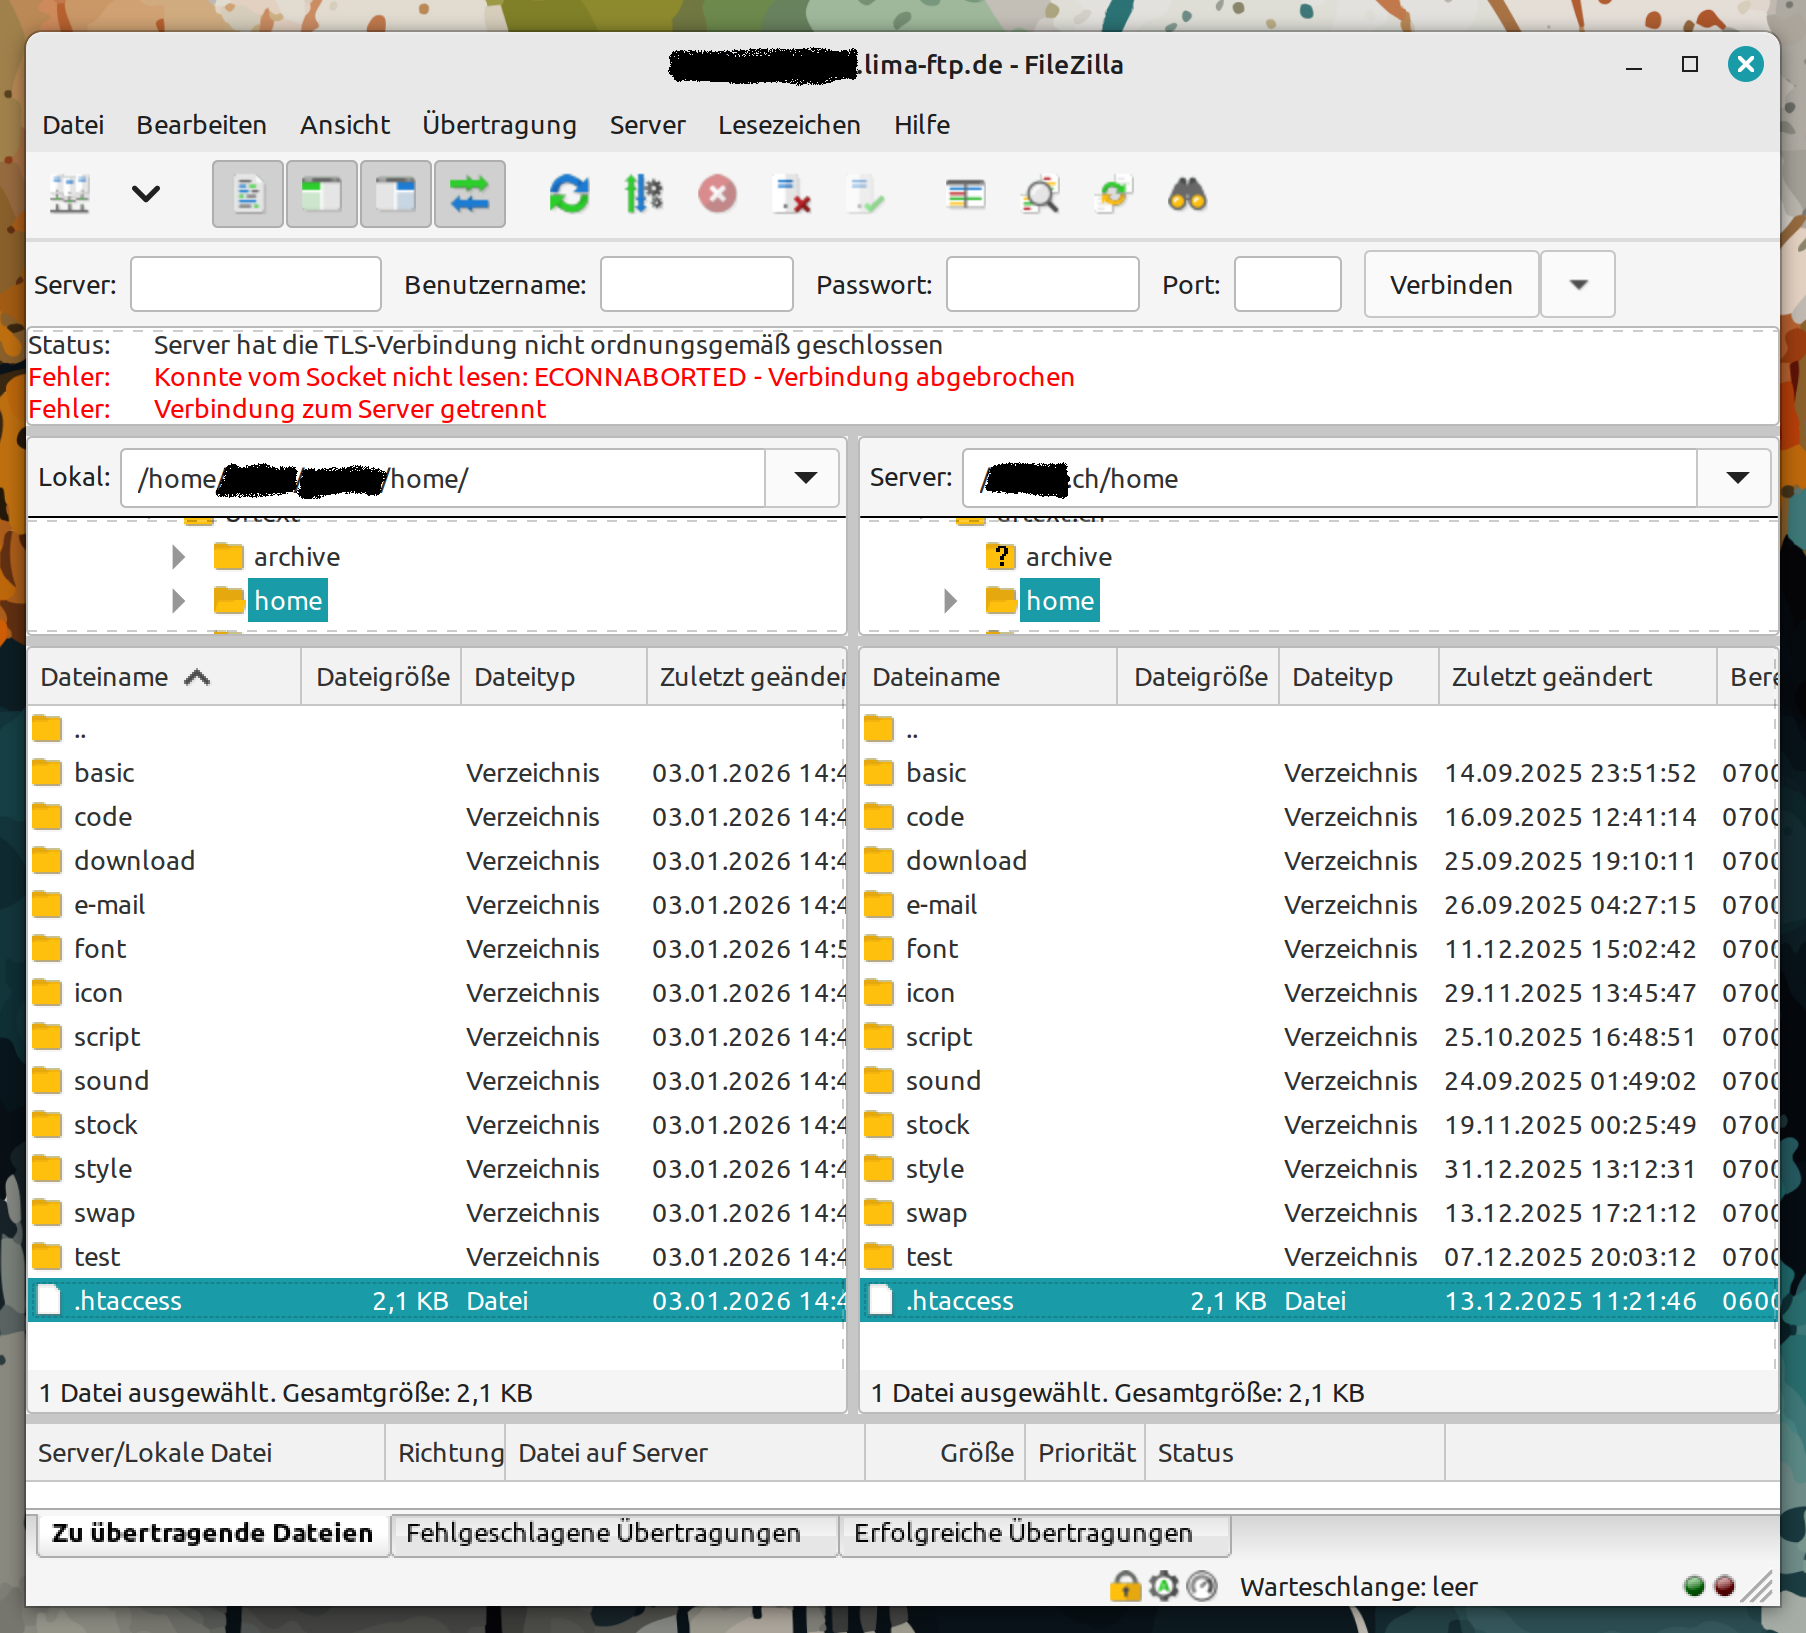Screen dimensions: 1806x1633
Task: Click the encryption lock status icon
Action: click(x=1125, y=1586)
